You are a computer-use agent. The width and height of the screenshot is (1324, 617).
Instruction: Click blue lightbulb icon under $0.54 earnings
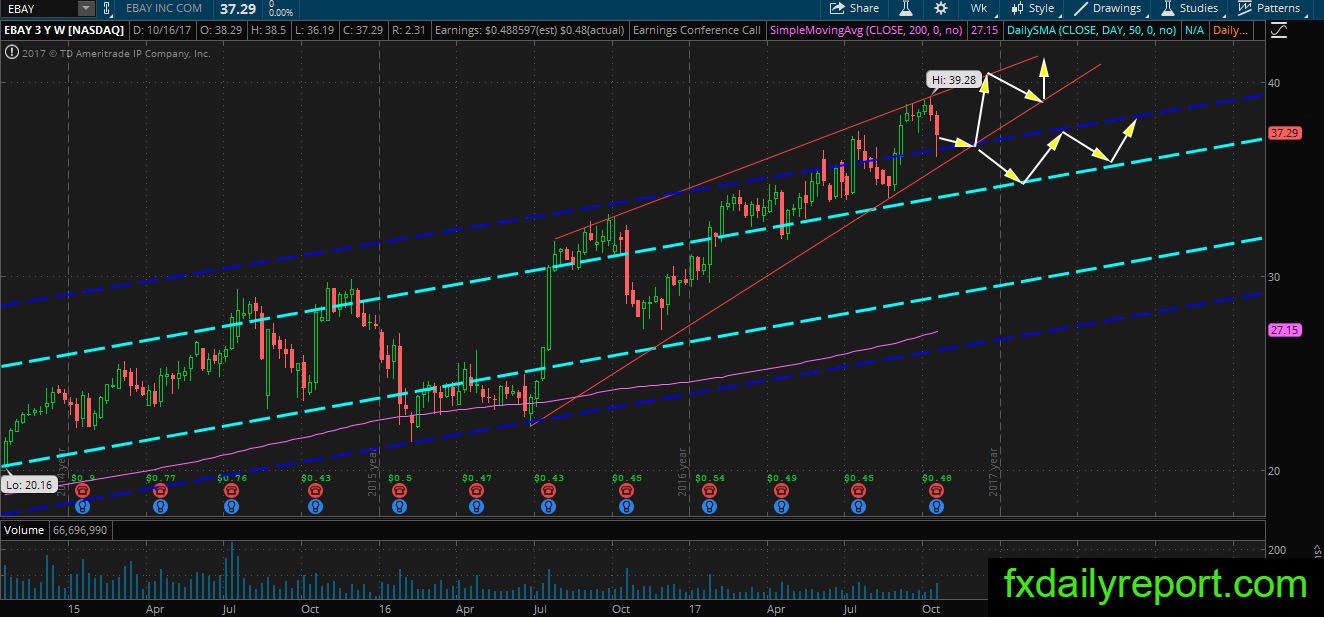click(x=708, y=506)
